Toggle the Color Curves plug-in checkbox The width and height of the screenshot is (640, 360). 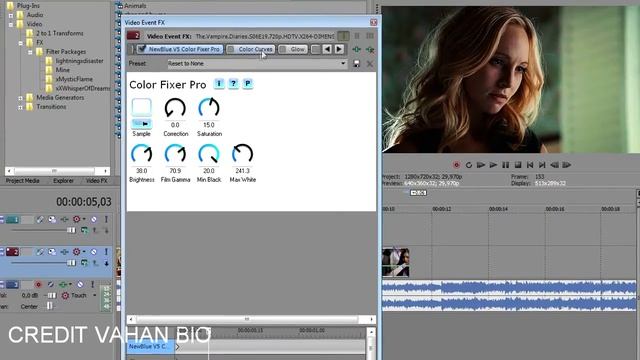231,49
